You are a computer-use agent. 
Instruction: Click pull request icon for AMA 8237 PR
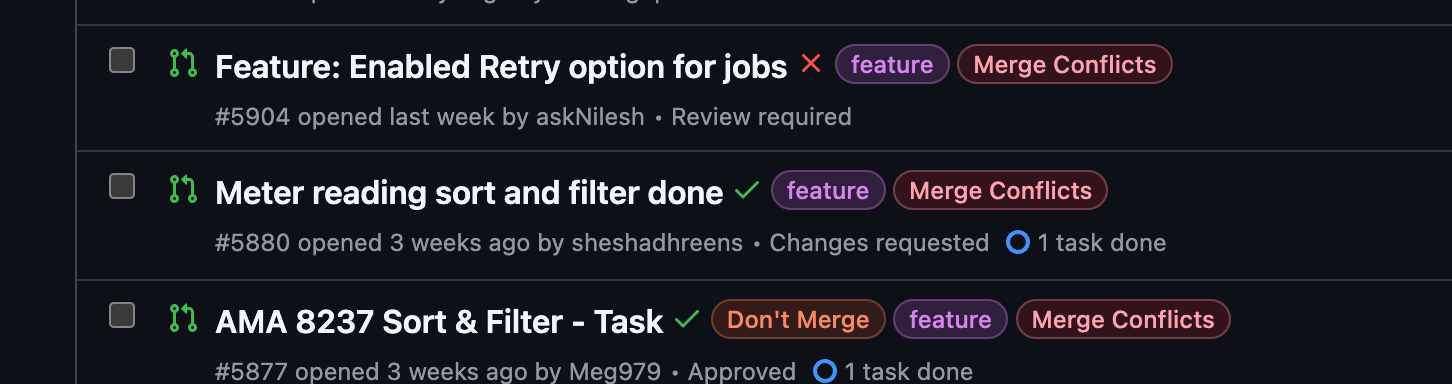click(x=183, y=318)
